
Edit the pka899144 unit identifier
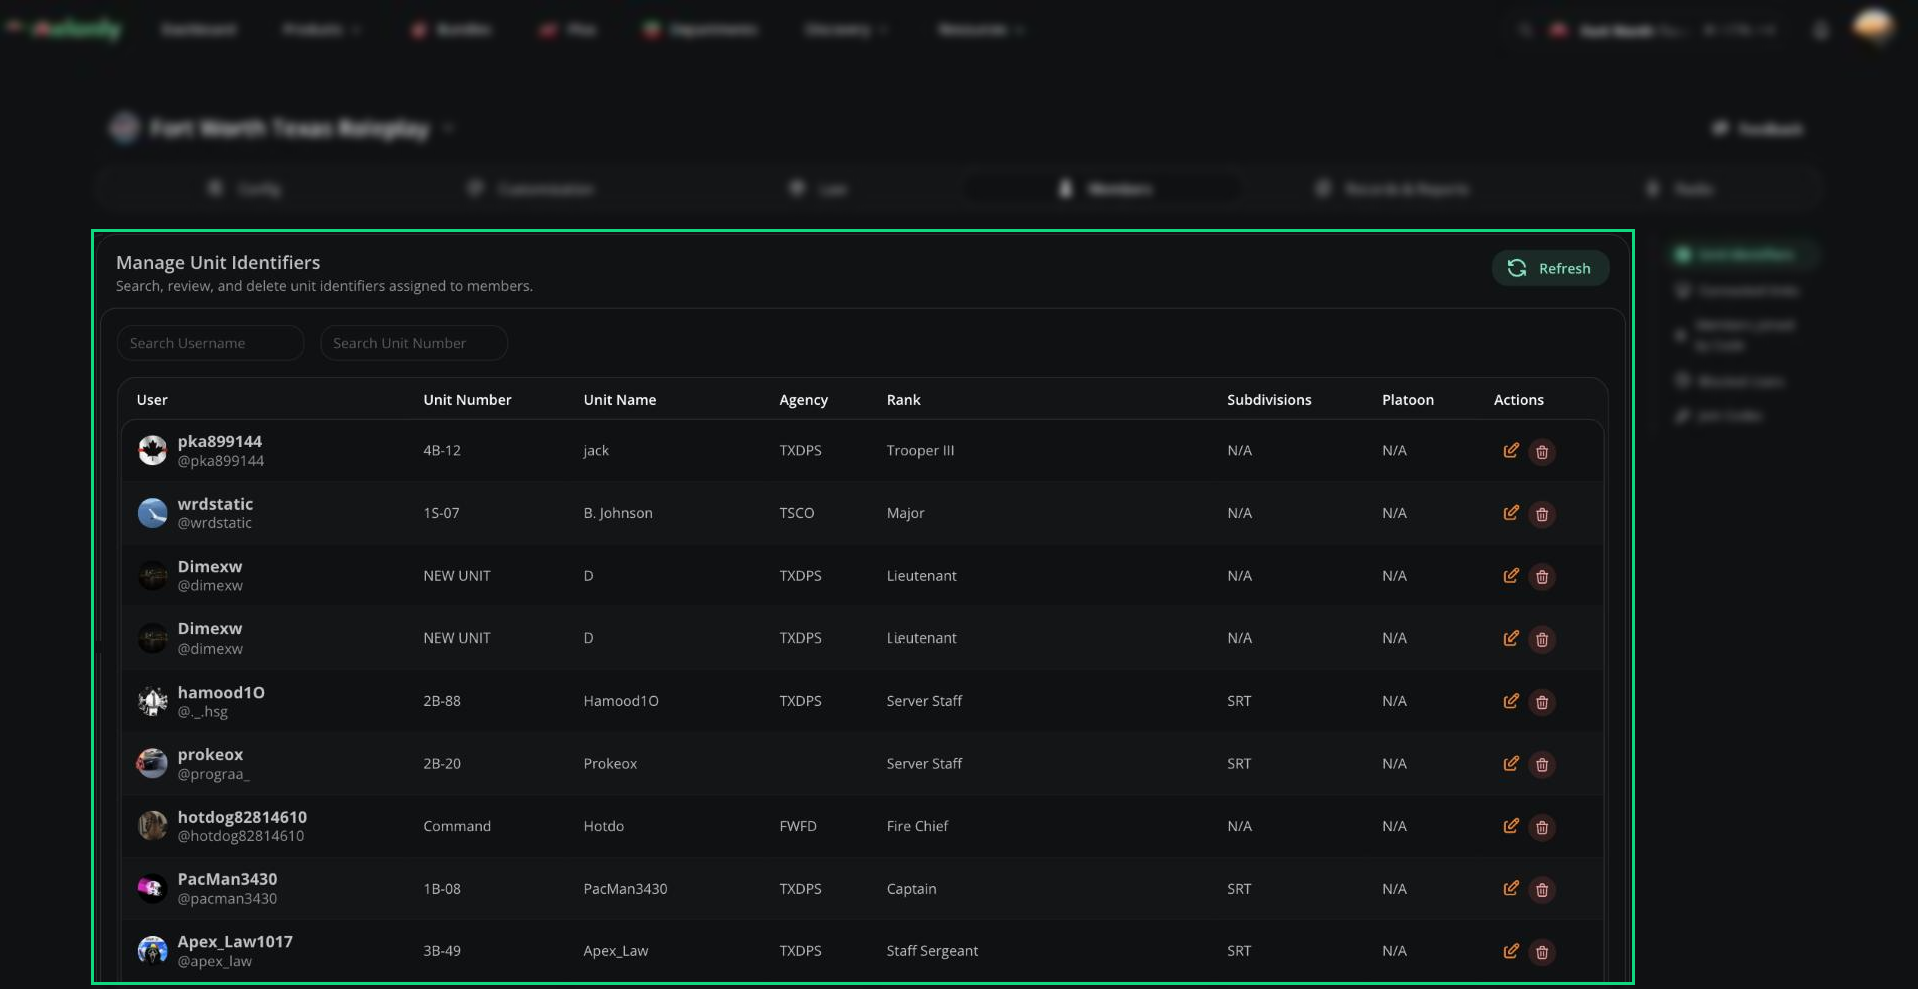pyautogui.click(x=1511, y=451)
